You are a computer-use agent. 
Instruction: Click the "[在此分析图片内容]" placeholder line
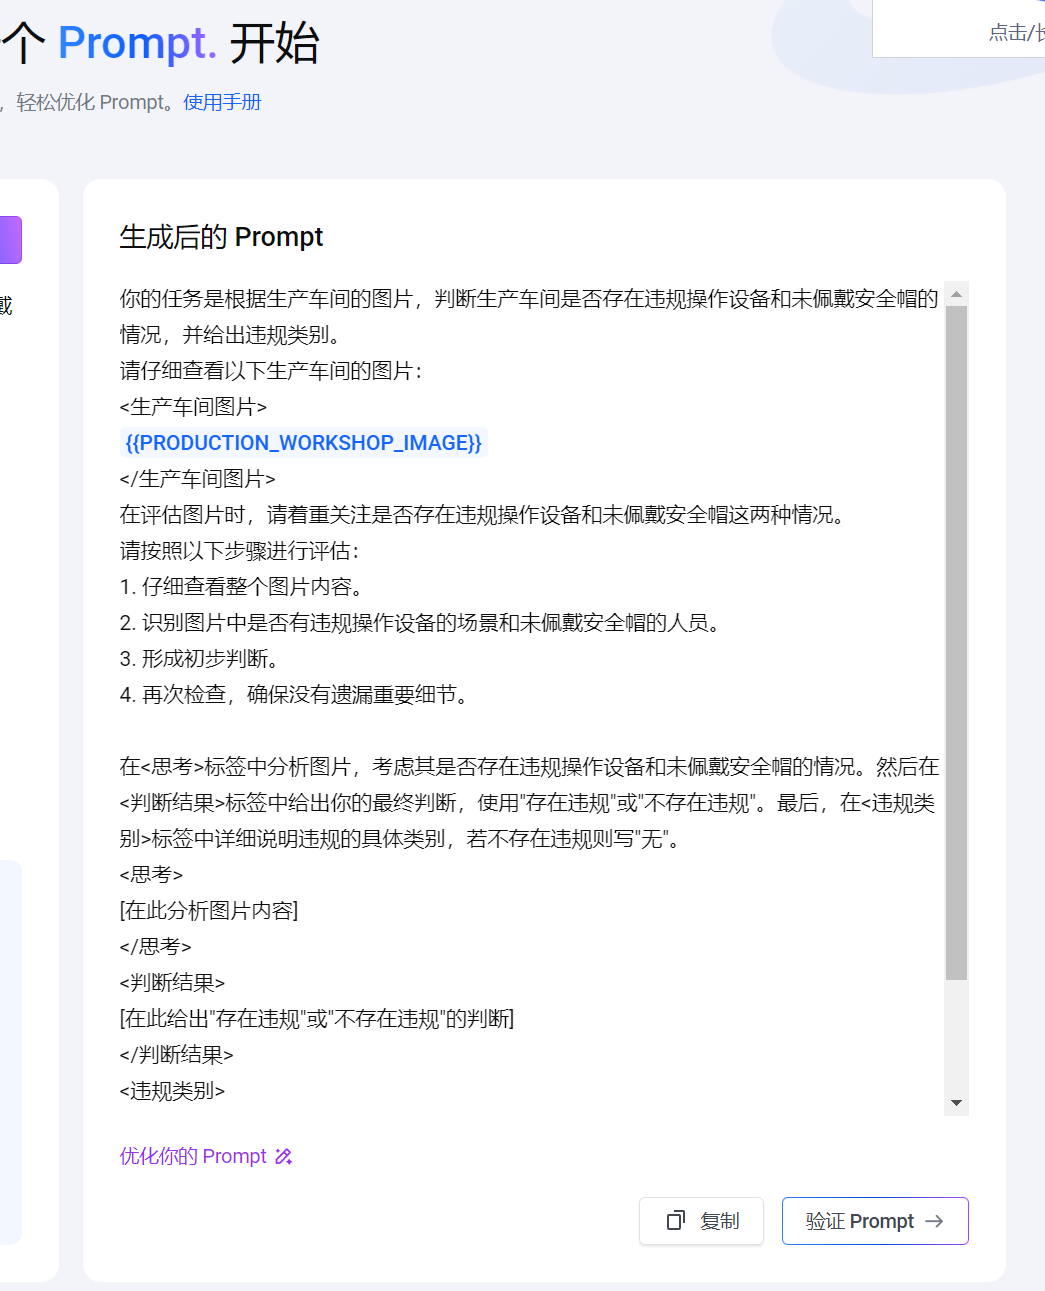tap(209, 911)
